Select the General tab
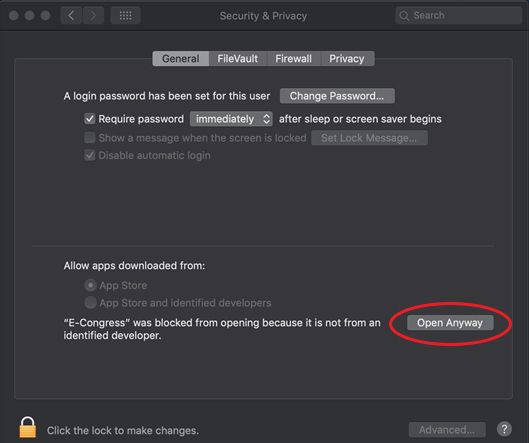529x443 pixels. tap(181, 59)
